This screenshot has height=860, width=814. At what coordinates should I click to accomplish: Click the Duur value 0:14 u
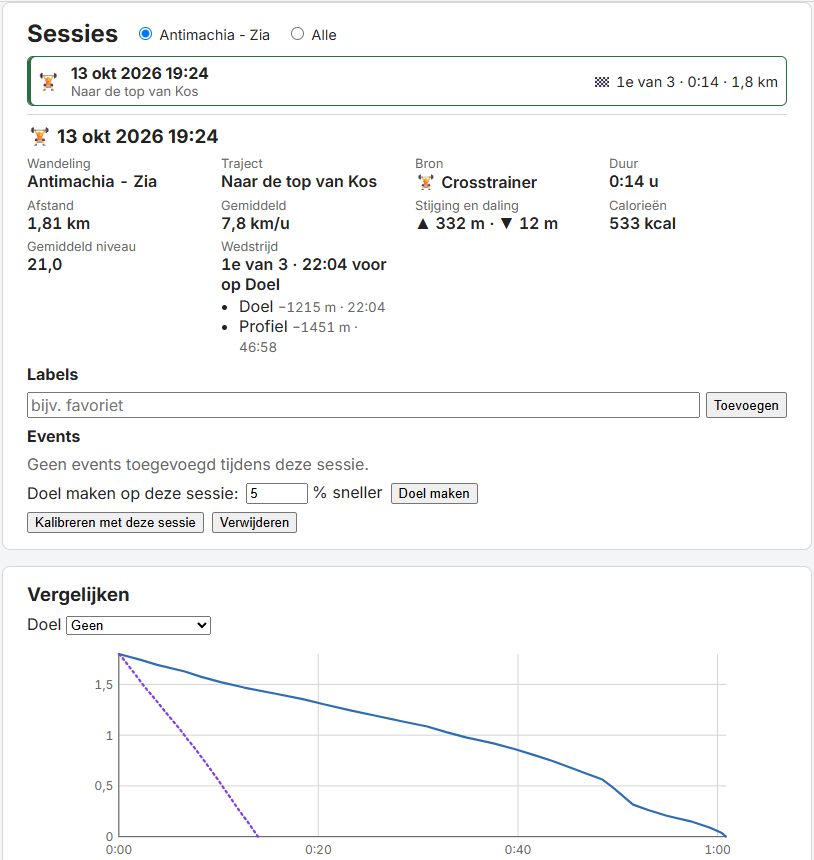coord(634,182)
